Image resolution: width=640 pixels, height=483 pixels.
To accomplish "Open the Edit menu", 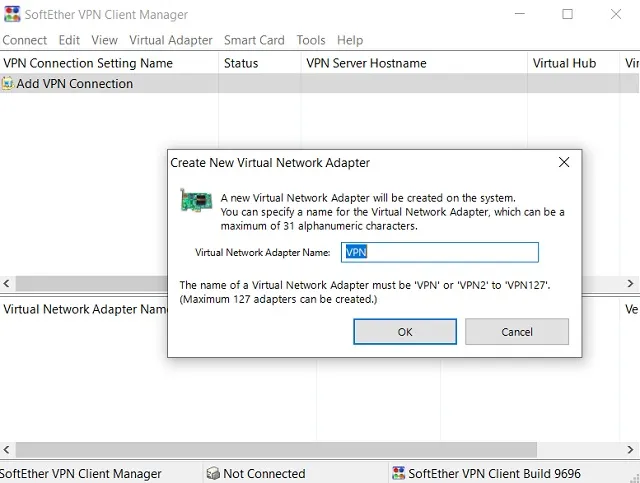I will point(69,40).
